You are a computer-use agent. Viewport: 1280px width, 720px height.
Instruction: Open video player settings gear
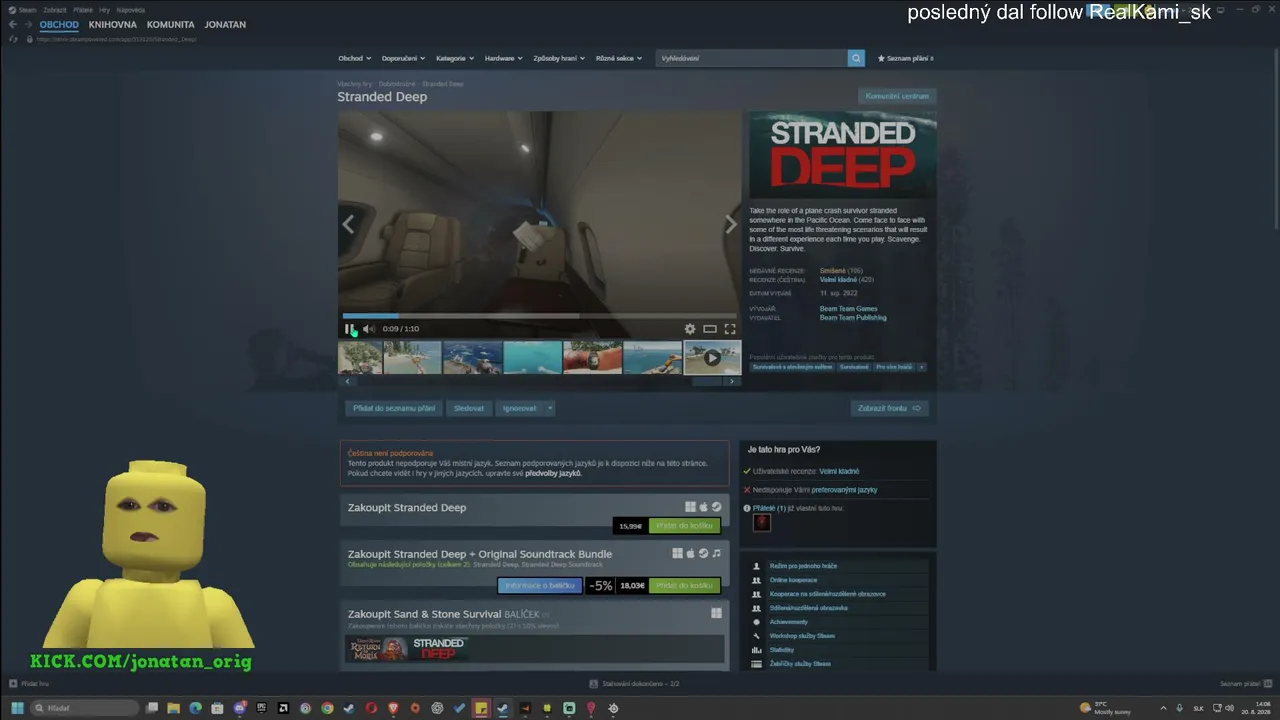(x=690, y=329)
